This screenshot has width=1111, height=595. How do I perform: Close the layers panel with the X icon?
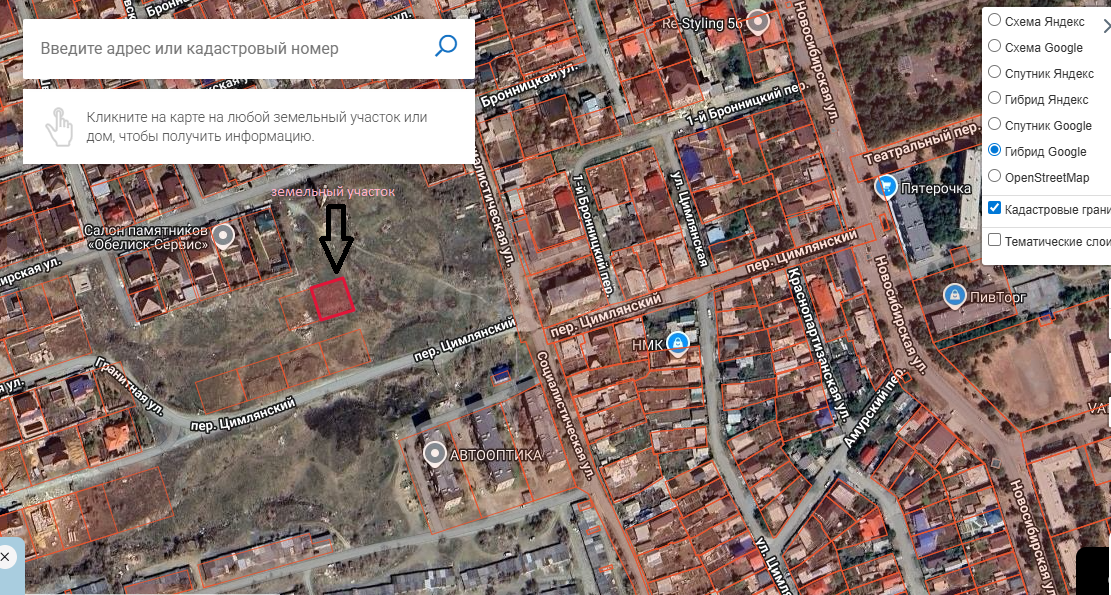tap(1107, 26)
